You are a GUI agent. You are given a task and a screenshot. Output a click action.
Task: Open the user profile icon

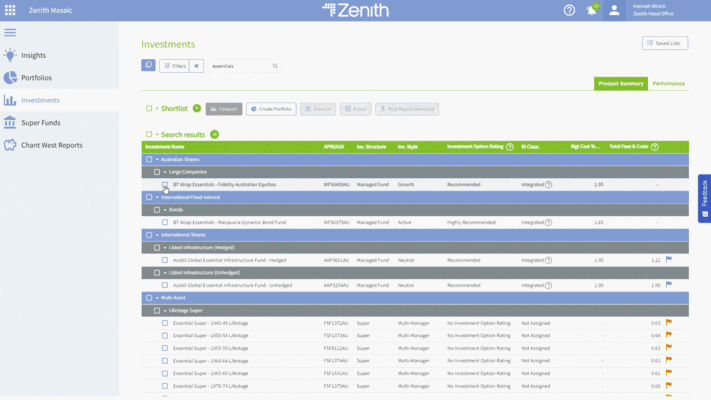click(x=615, y=10)
